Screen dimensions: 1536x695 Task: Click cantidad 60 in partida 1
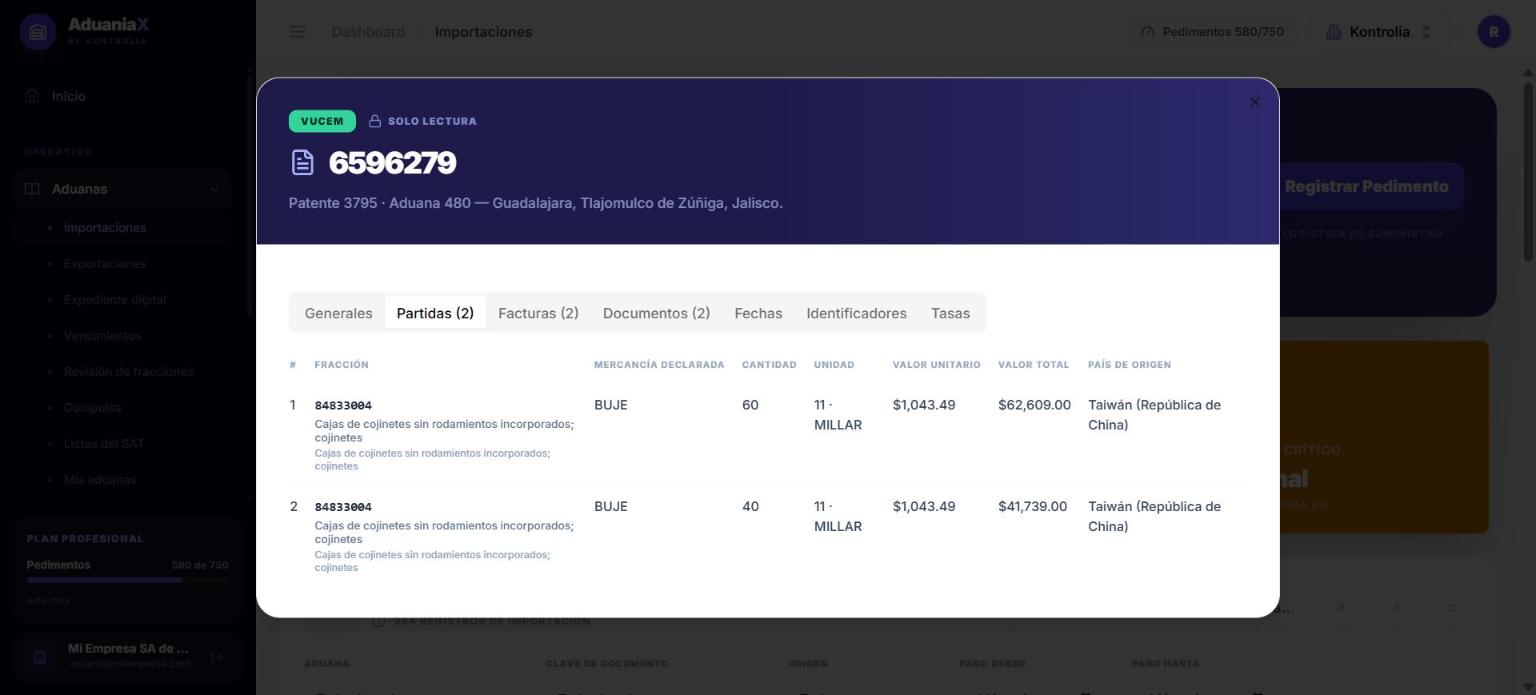[x=750, y=405]
